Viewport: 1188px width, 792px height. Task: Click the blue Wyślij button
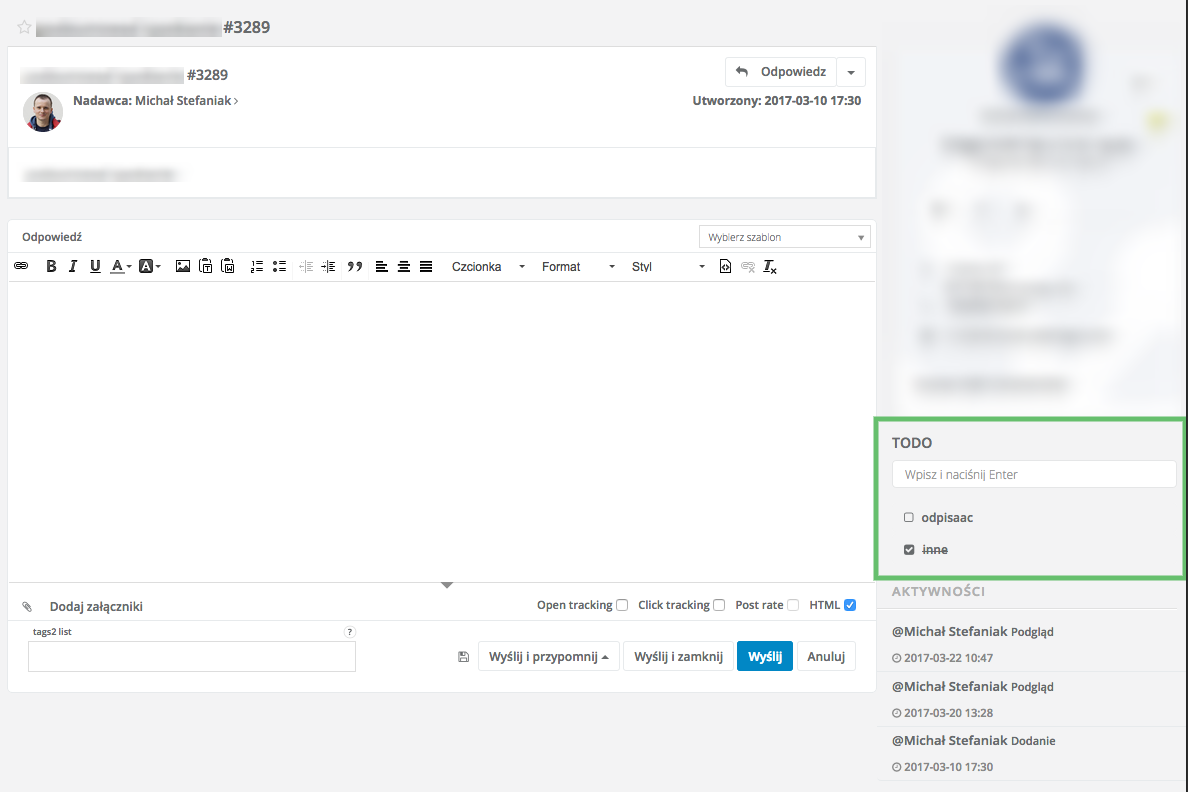click(764, 656)
